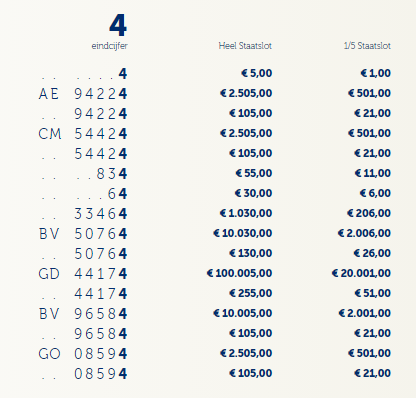416x398 pixels.
Task: Select the € 20.001,00 prize amount
Action: pyautogui.click(x=361, y=273)
